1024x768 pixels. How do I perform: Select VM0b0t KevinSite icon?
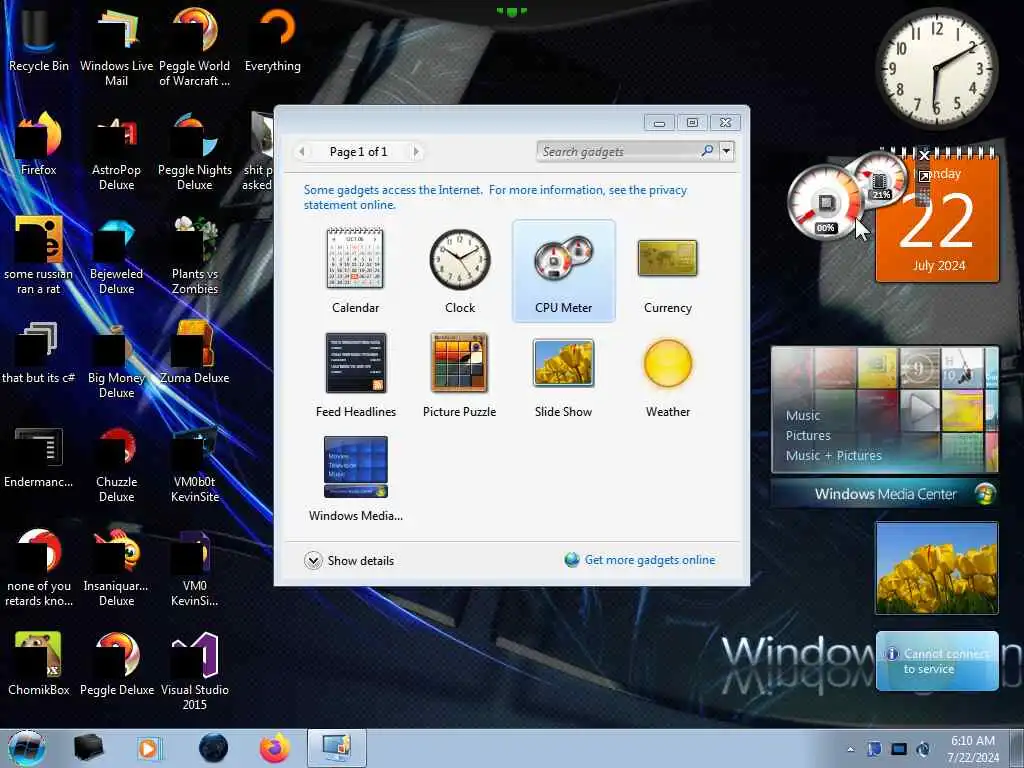click(x=195, y=463)
